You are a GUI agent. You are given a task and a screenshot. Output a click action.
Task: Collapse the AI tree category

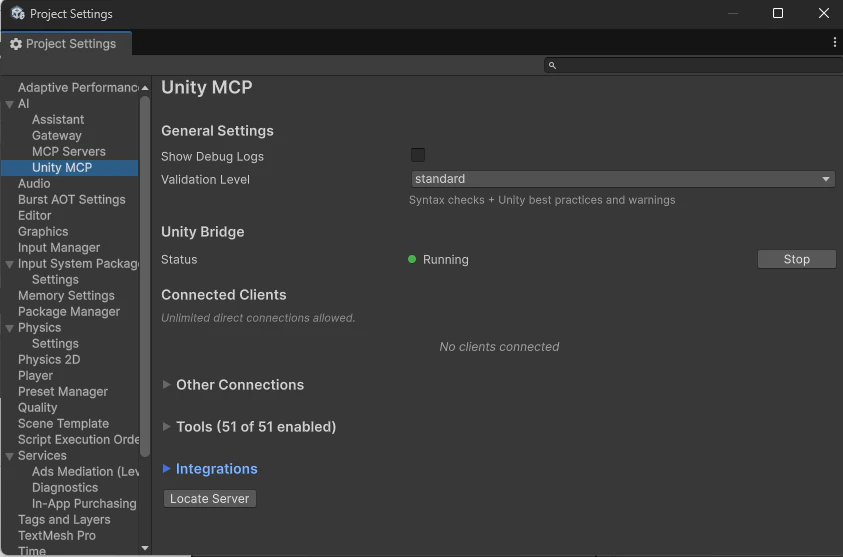pos(9,104)
